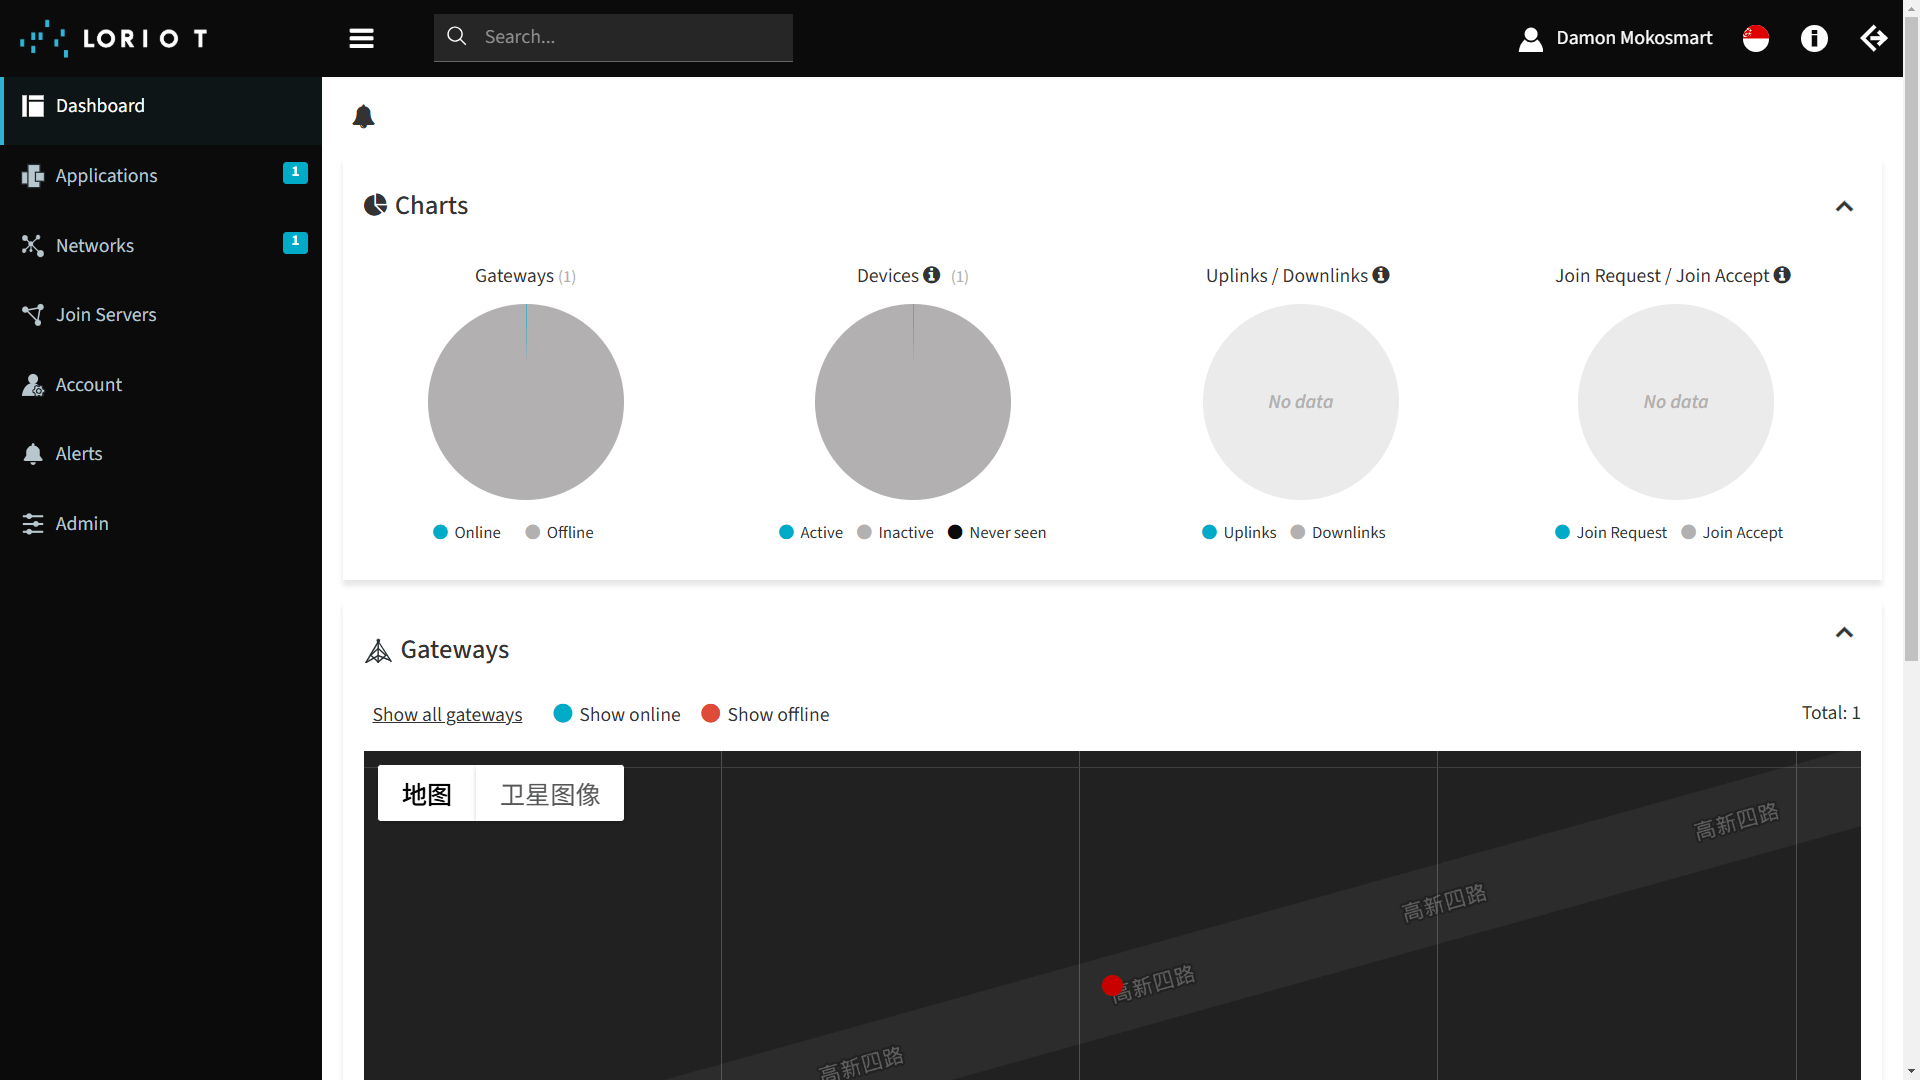Click the Devices chart info icon
Viewport: 1920px width, 1080px height.
pos(931,275)
